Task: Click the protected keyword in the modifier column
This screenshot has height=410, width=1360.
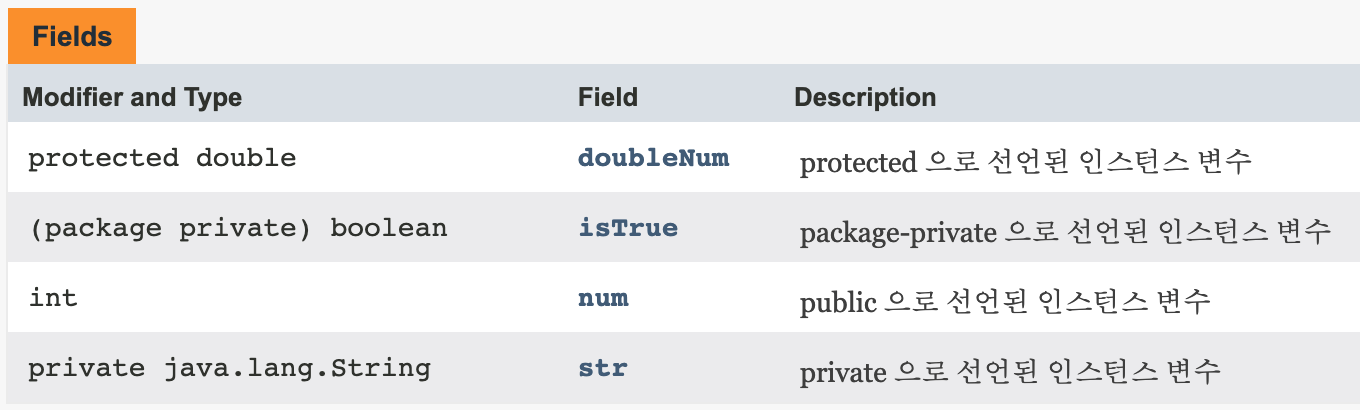Action: coord(103,158)
